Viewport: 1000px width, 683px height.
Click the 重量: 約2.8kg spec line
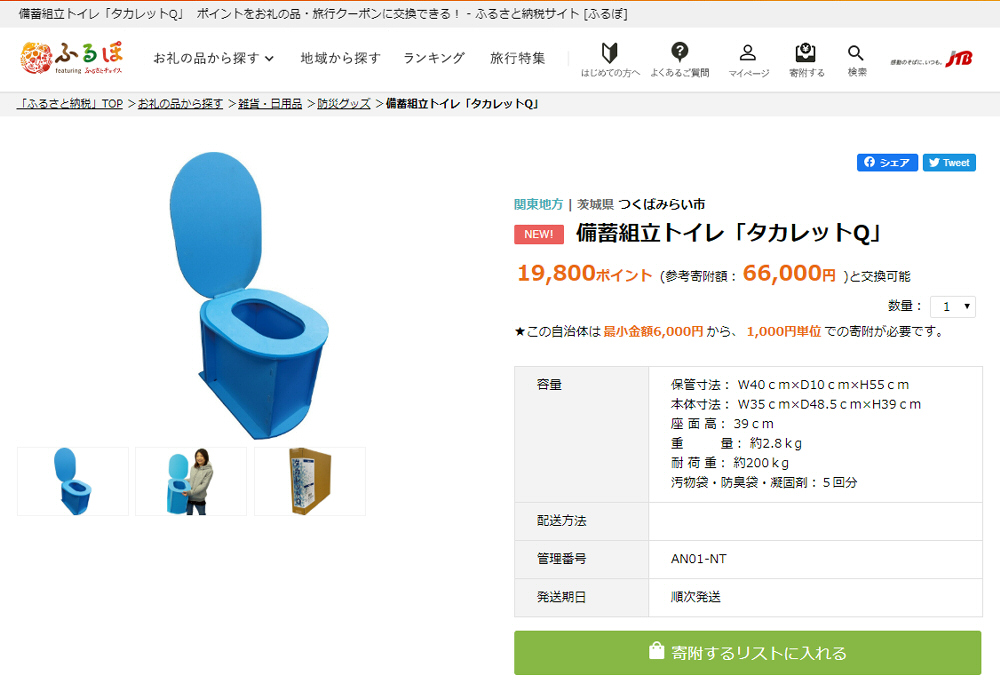736,443
